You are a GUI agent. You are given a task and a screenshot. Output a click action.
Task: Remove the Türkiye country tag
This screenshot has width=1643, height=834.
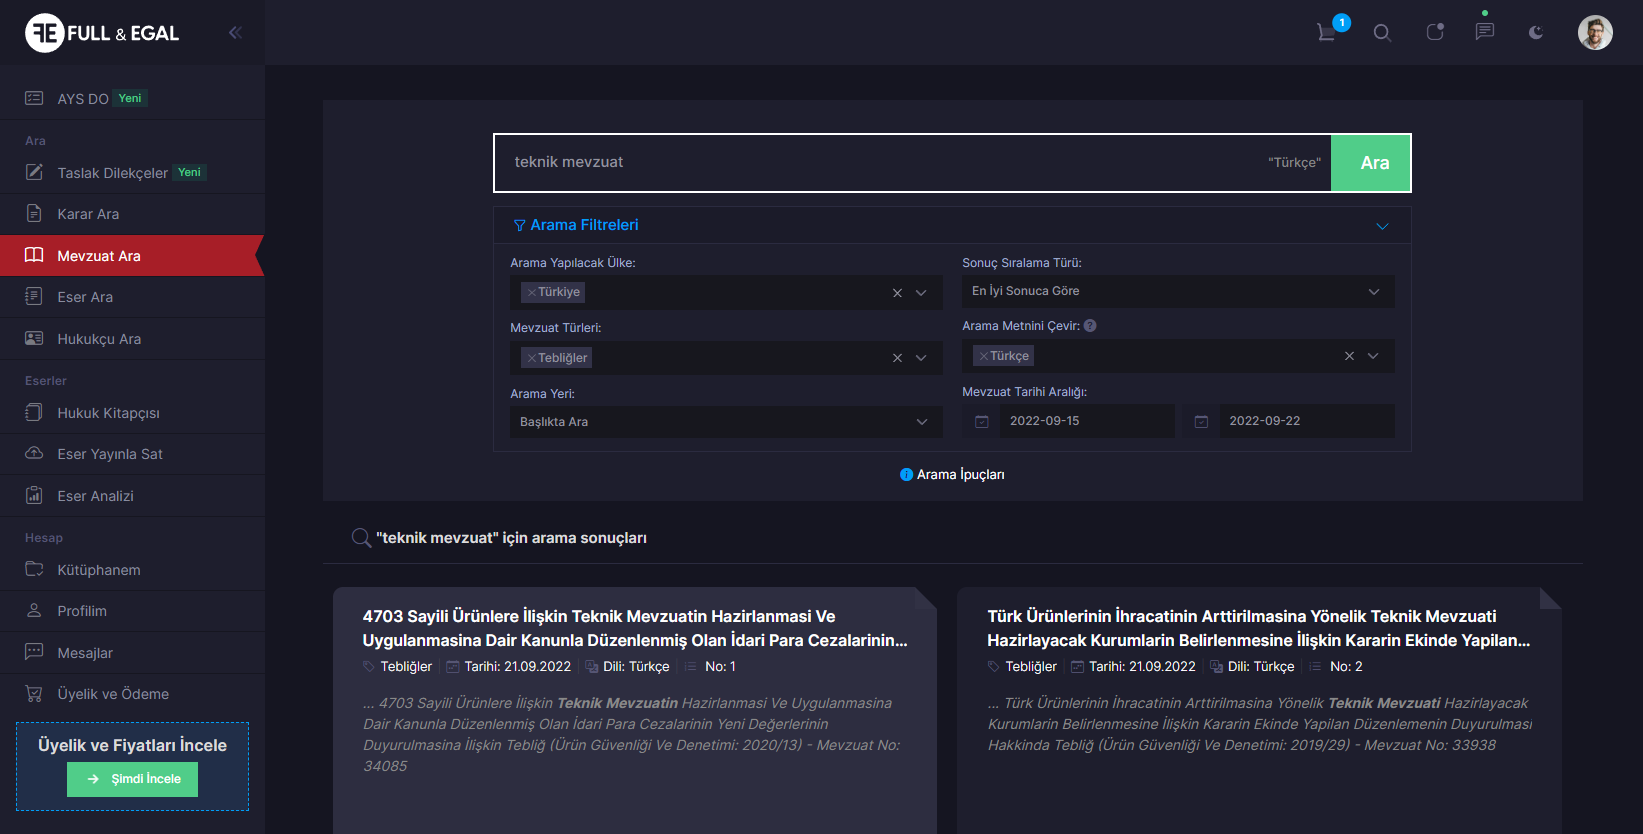point(532,293)
